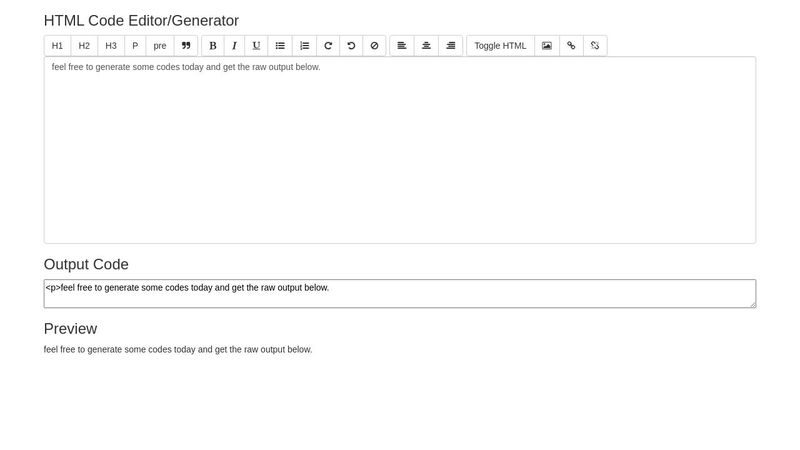800x450 pixels.
Task: Apply italic formatting
Action: pos(234,46)
